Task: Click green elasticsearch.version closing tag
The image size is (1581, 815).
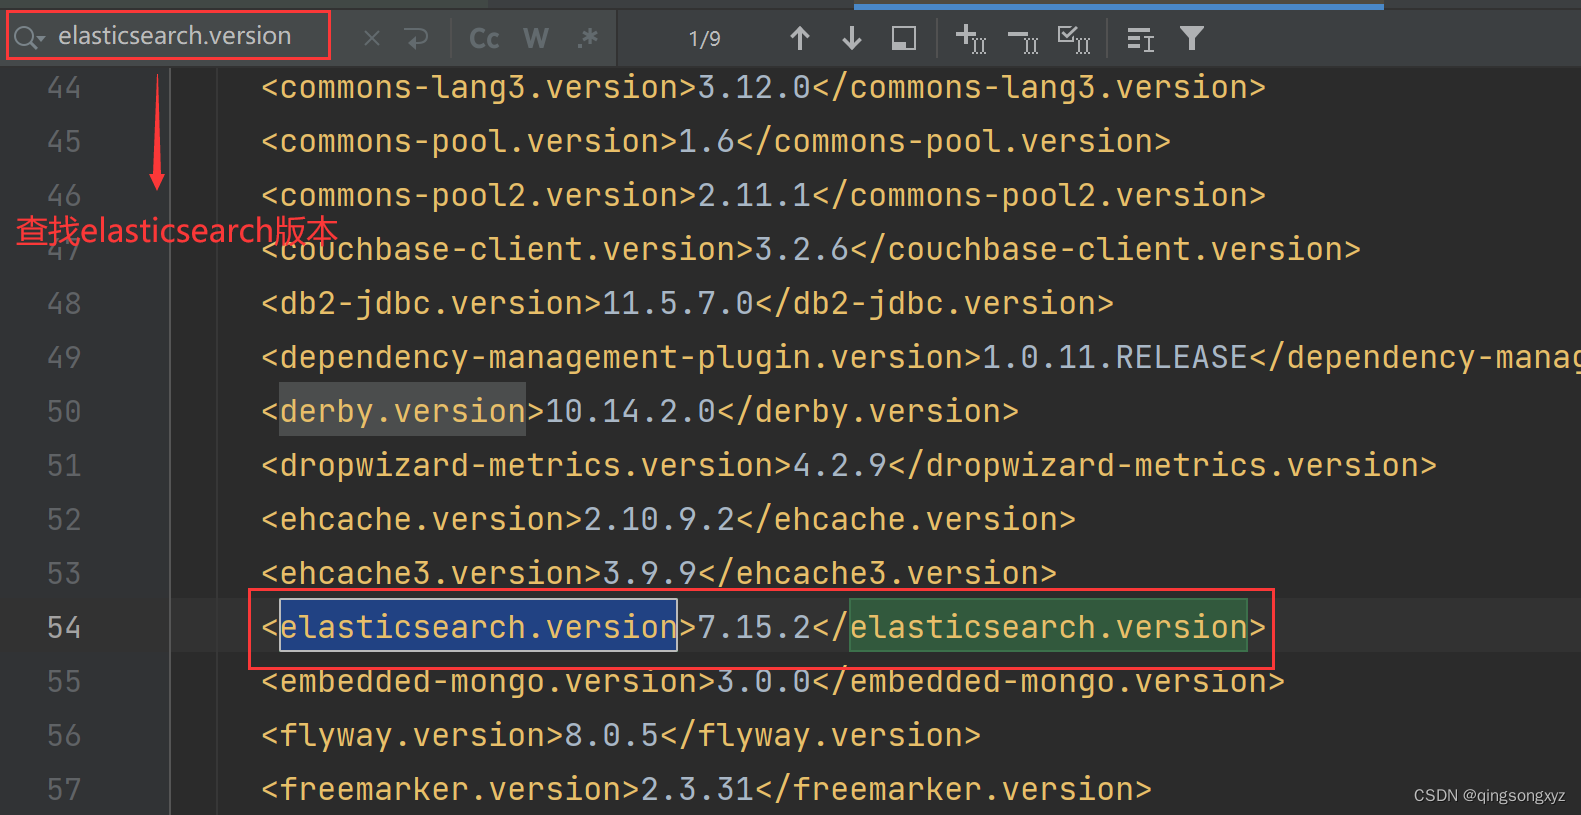Action: 1048,626
